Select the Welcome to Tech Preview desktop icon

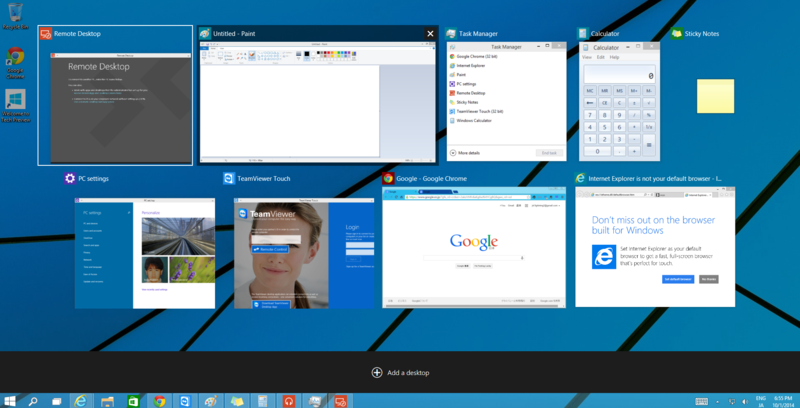pos(15,106)
